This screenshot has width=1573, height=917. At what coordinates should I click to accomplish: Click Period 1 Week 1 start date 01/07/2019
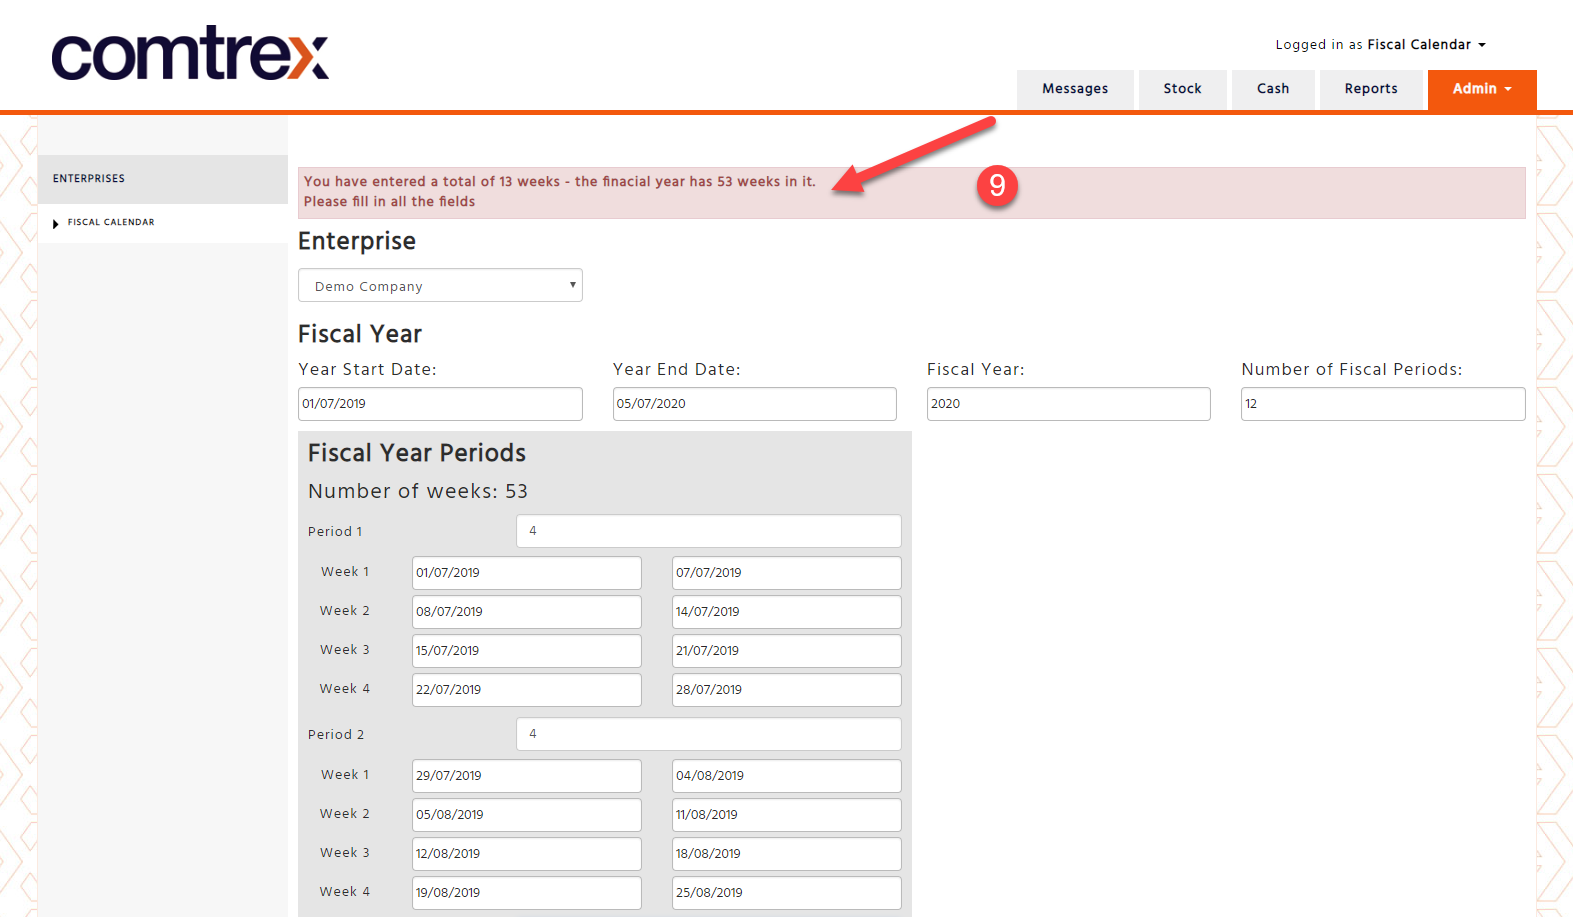click(527, 573)
